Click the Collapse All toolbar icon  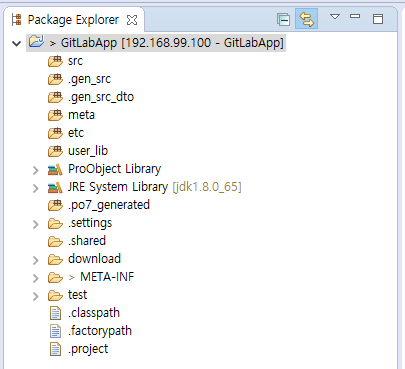(x=283, y=20)
